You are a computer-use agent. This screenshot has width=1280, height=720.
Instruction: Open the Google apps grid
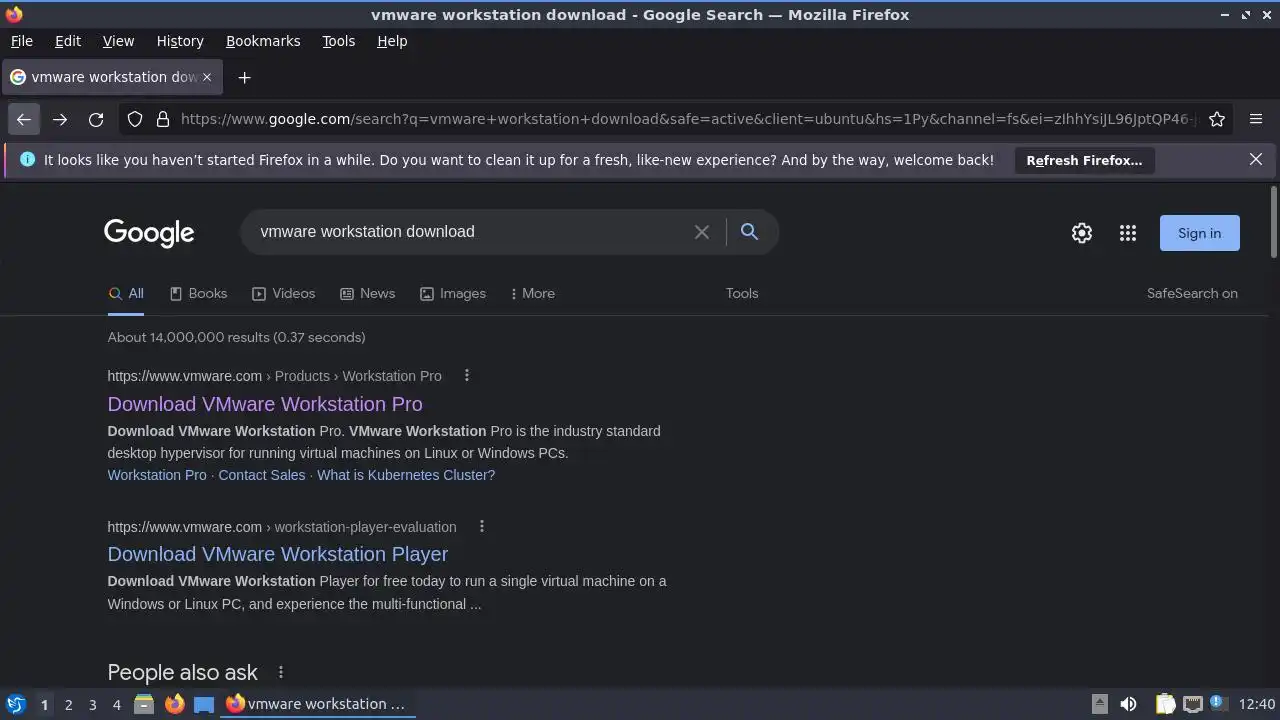tap(1128, 233)
